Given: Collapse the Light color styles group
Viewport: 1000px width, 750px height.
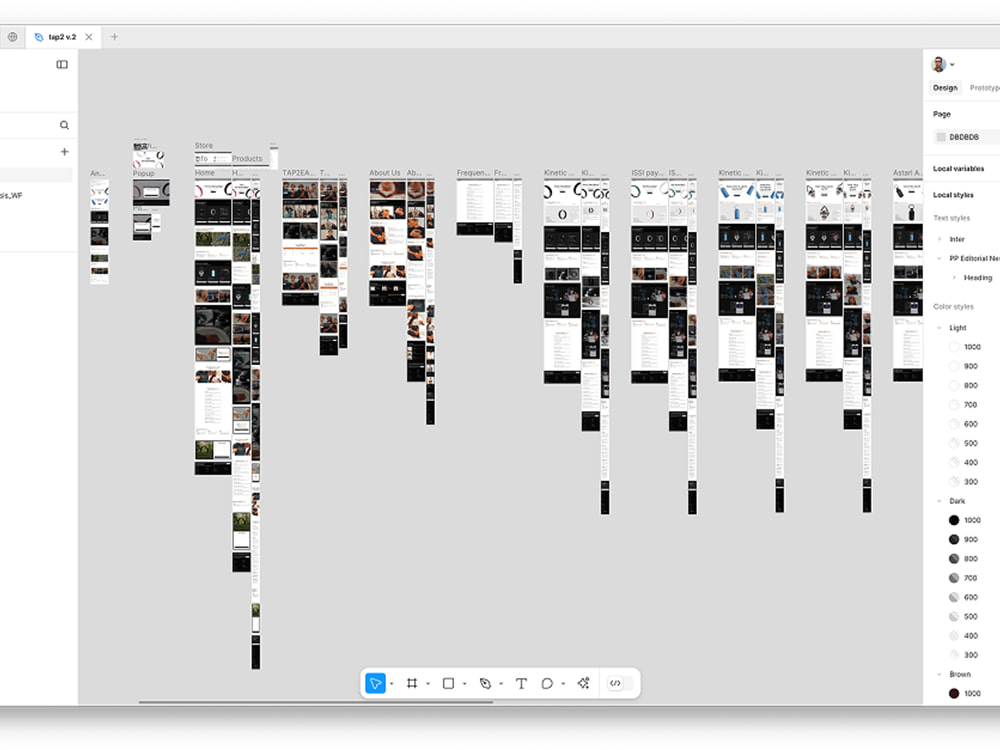Looking at the screenshot, I should (x=939, y=328).
